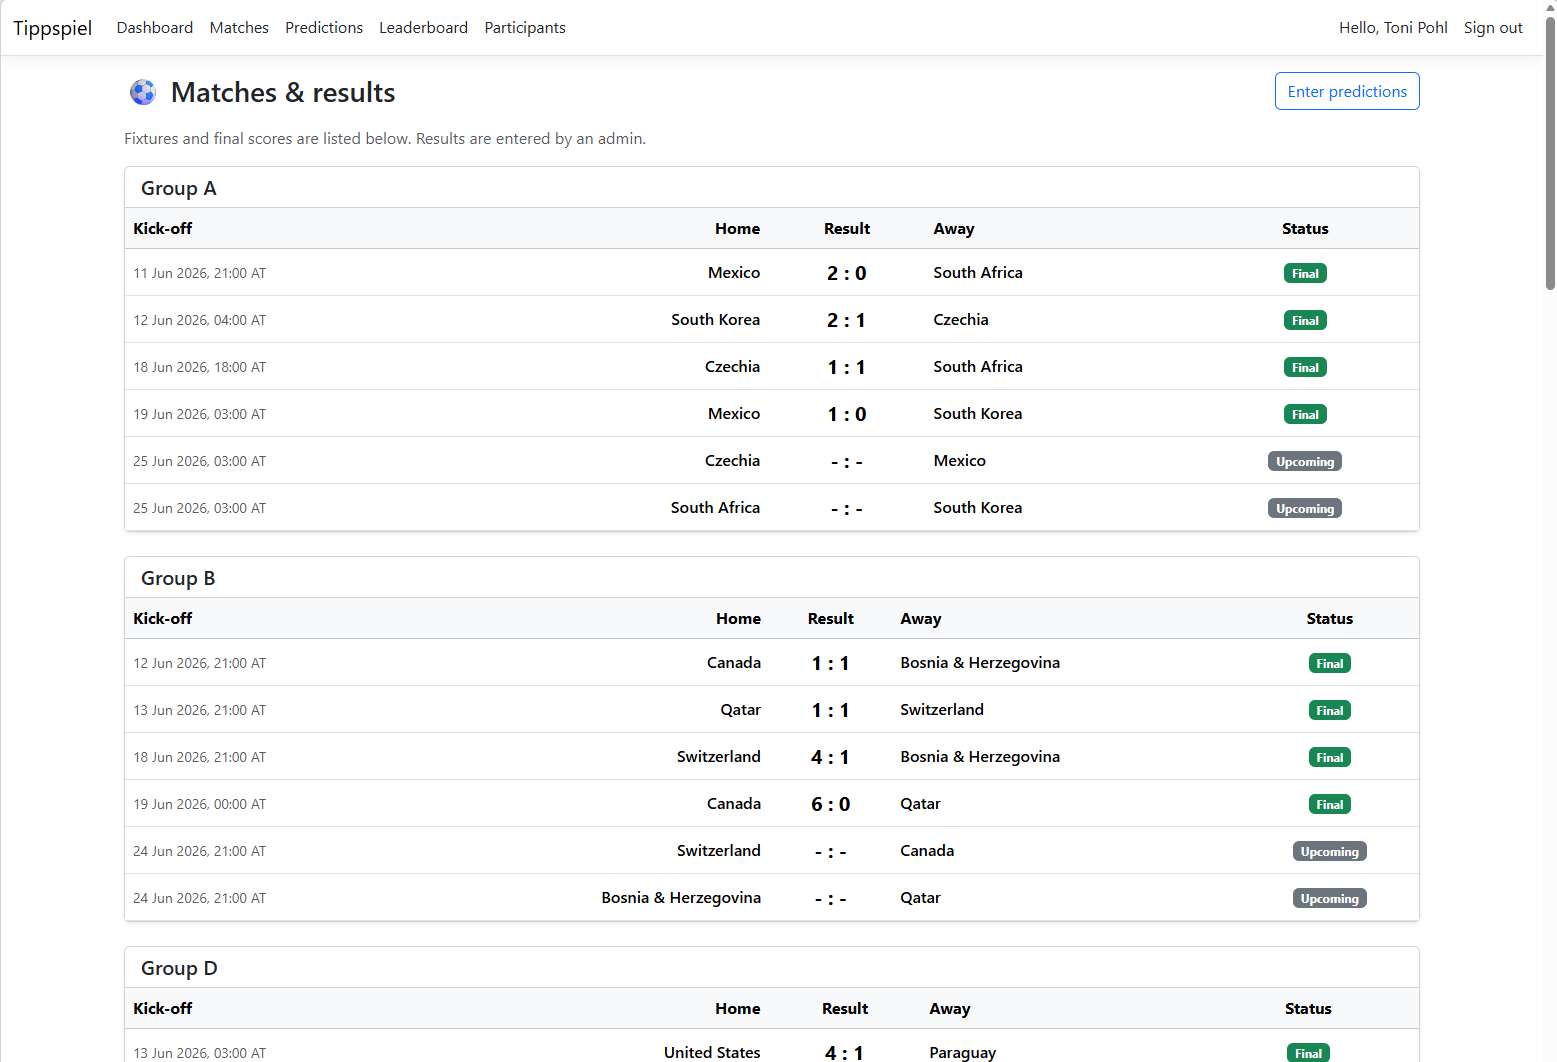Screen dimensions: 1557x1062
Task: Open the Leaderboard nav item
Action: pyautogui.click(x=423, y=28)
